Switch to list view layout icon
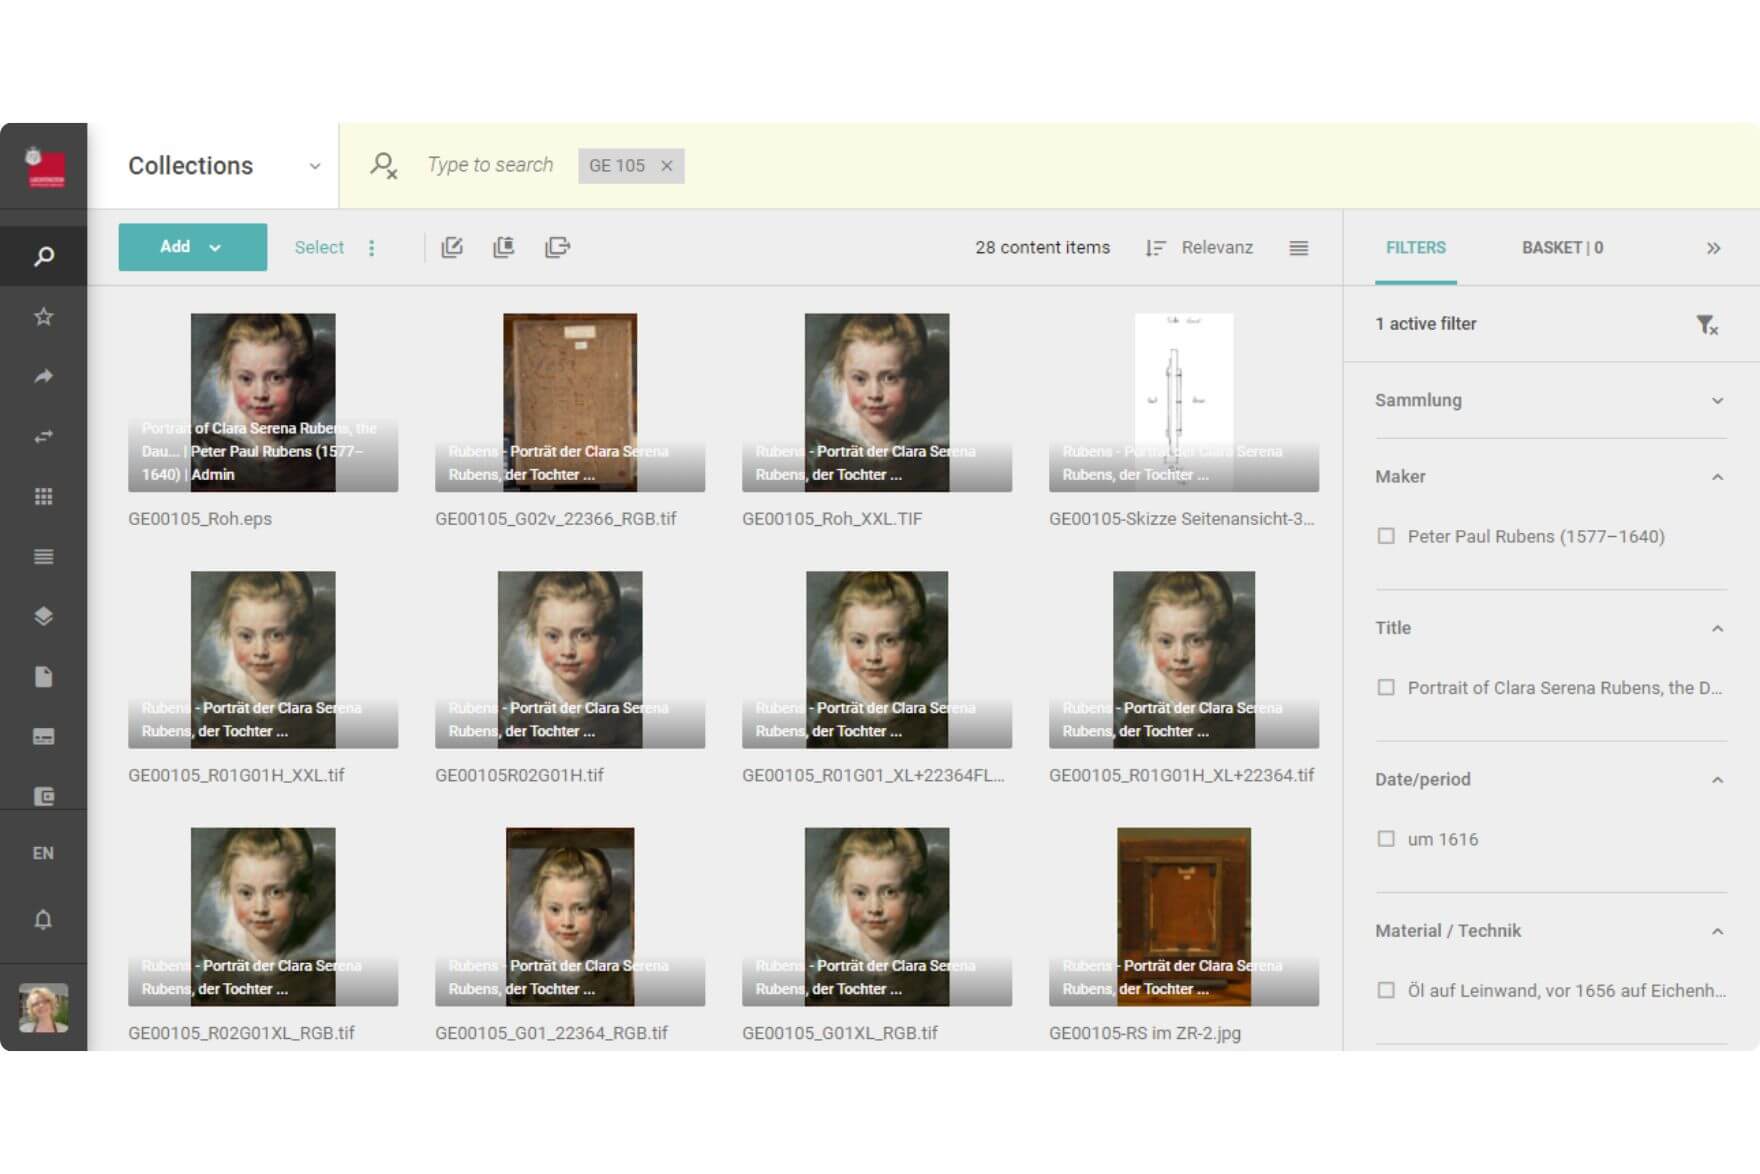Screen dimensions: 1760x1174 (1299, 248)
